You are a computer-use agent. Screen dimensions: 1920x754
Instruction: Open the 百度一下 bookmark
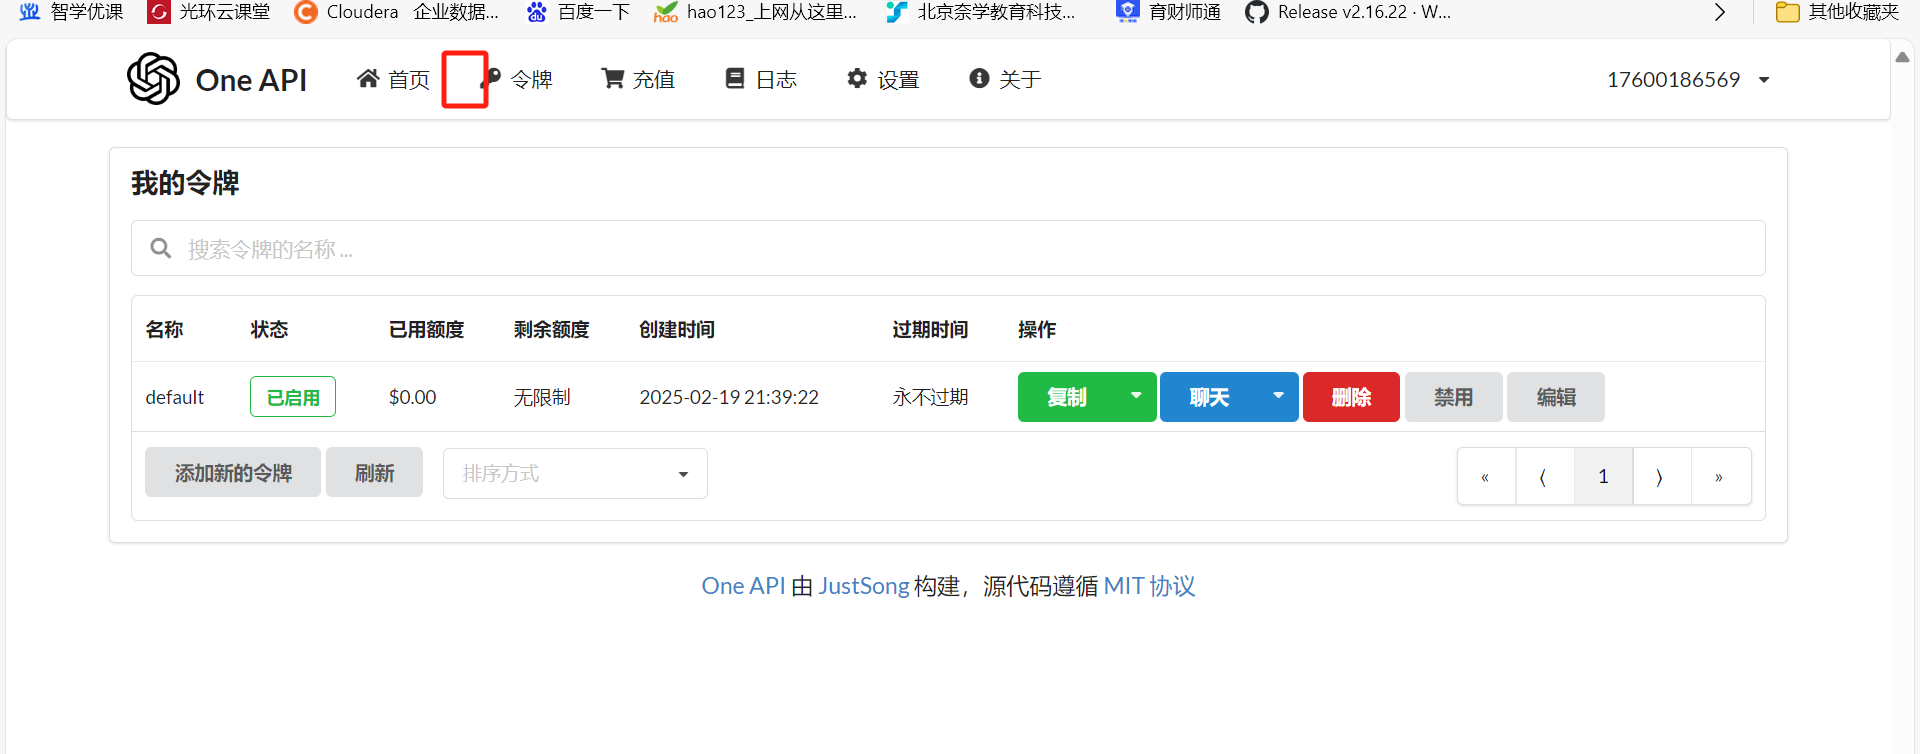click(x=579, y=12)
